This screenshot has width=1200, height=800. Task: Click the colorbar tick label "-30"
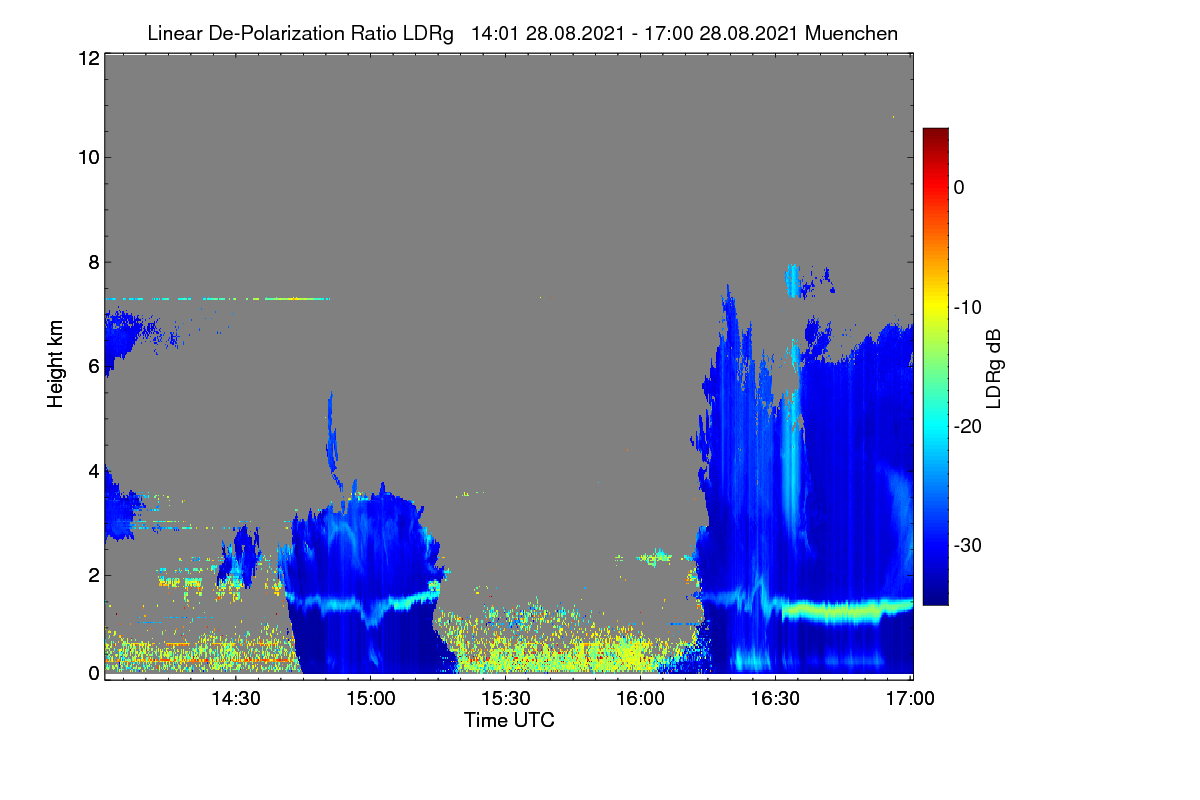(x=968, y=546)
